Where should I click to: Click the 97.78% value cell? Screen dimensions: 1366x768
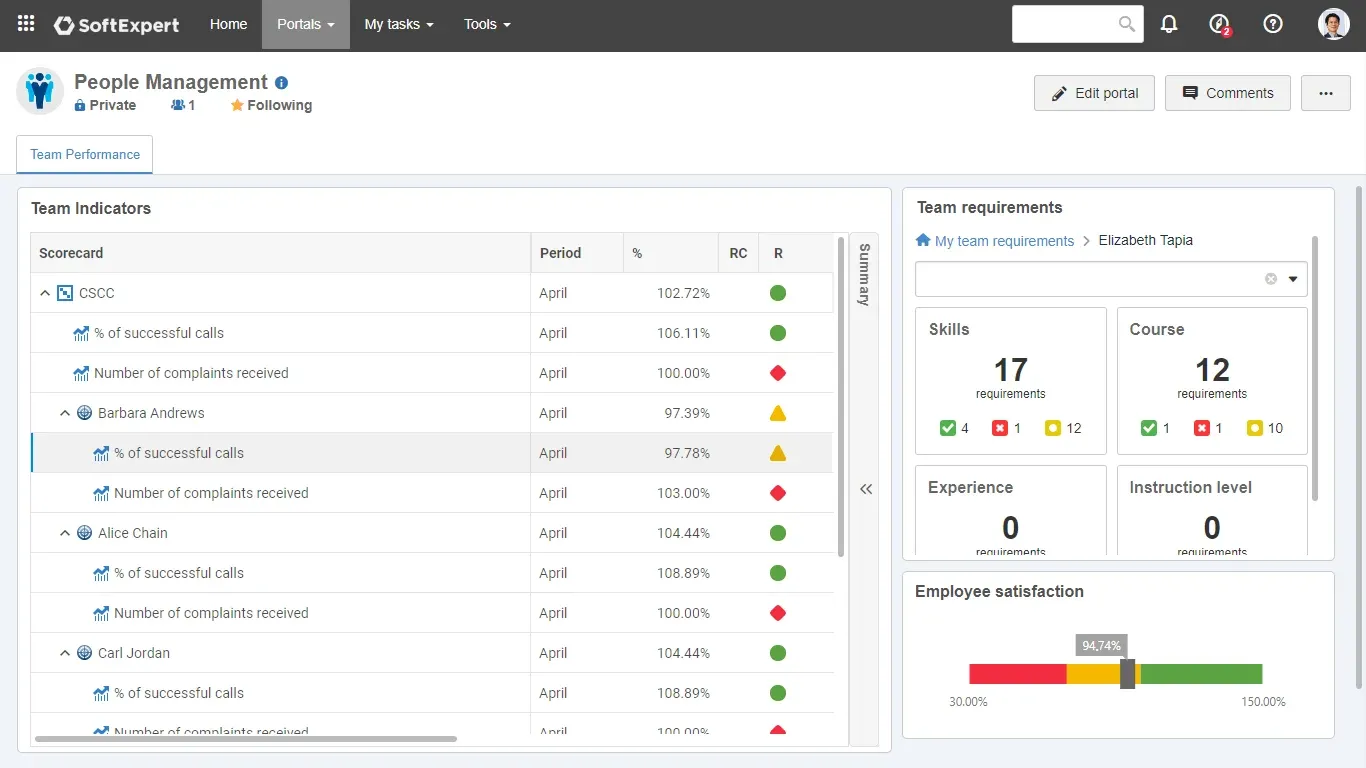coord(670,453)
